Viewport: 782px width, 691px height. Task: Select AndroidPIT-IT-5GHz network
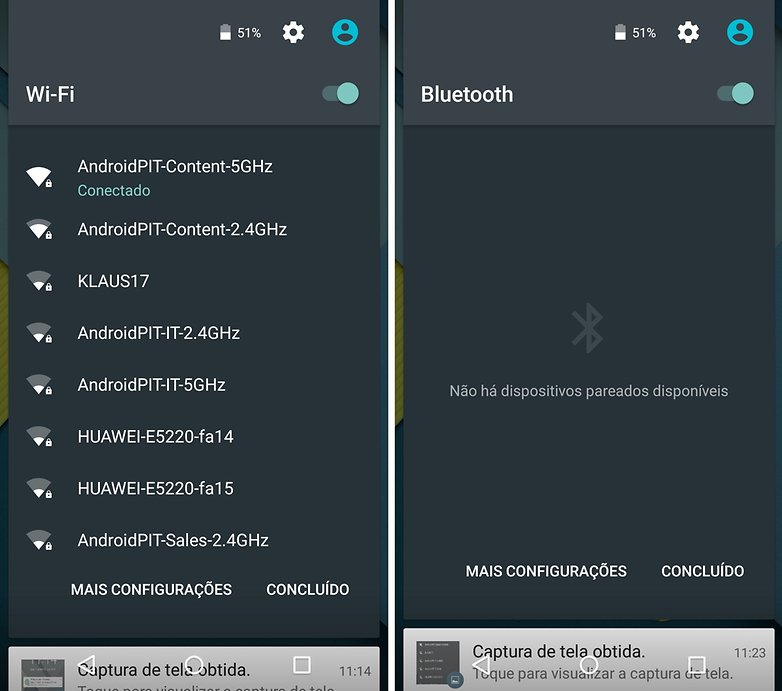[194, 384]
